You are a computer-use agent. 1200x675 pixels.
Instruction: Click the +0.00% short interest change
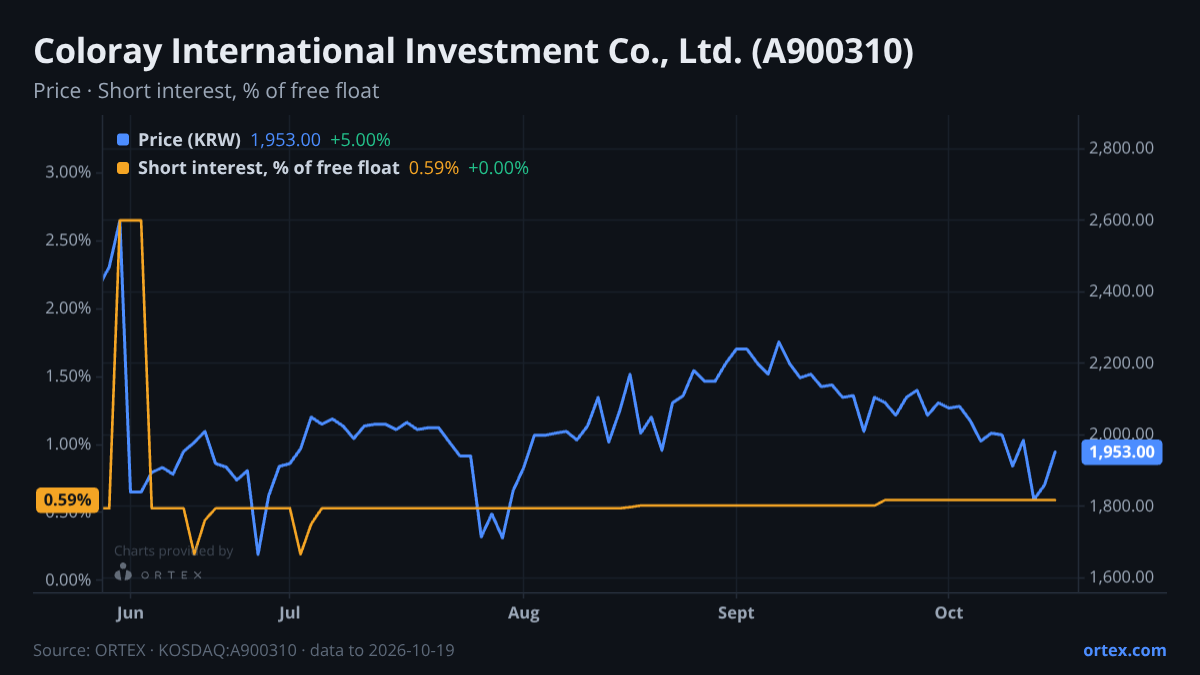(x=498, y=168)
